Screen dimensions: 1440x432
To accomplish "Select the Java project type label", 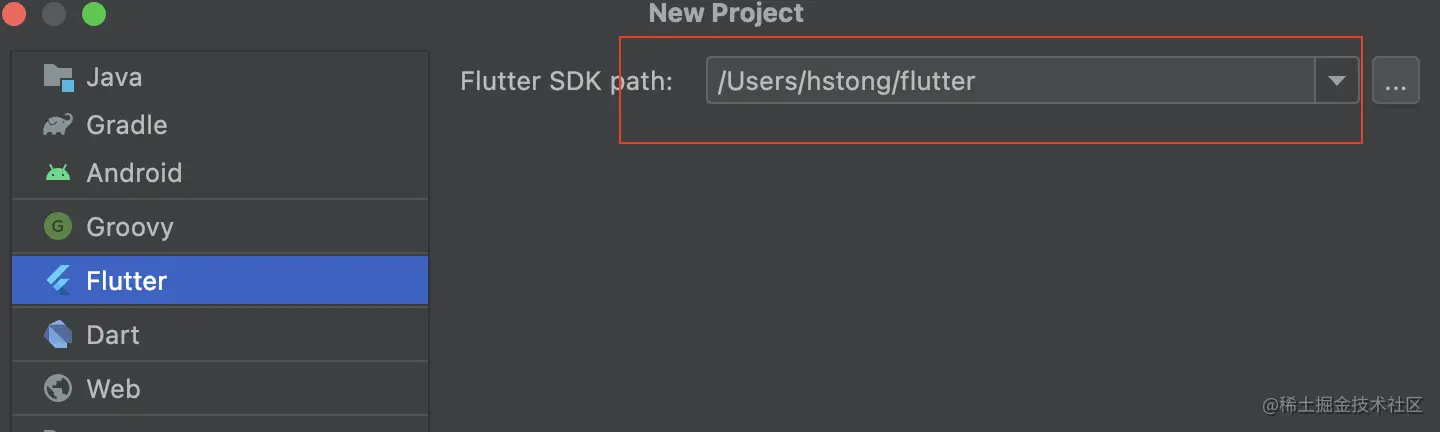I will click(x=114, y=77).
